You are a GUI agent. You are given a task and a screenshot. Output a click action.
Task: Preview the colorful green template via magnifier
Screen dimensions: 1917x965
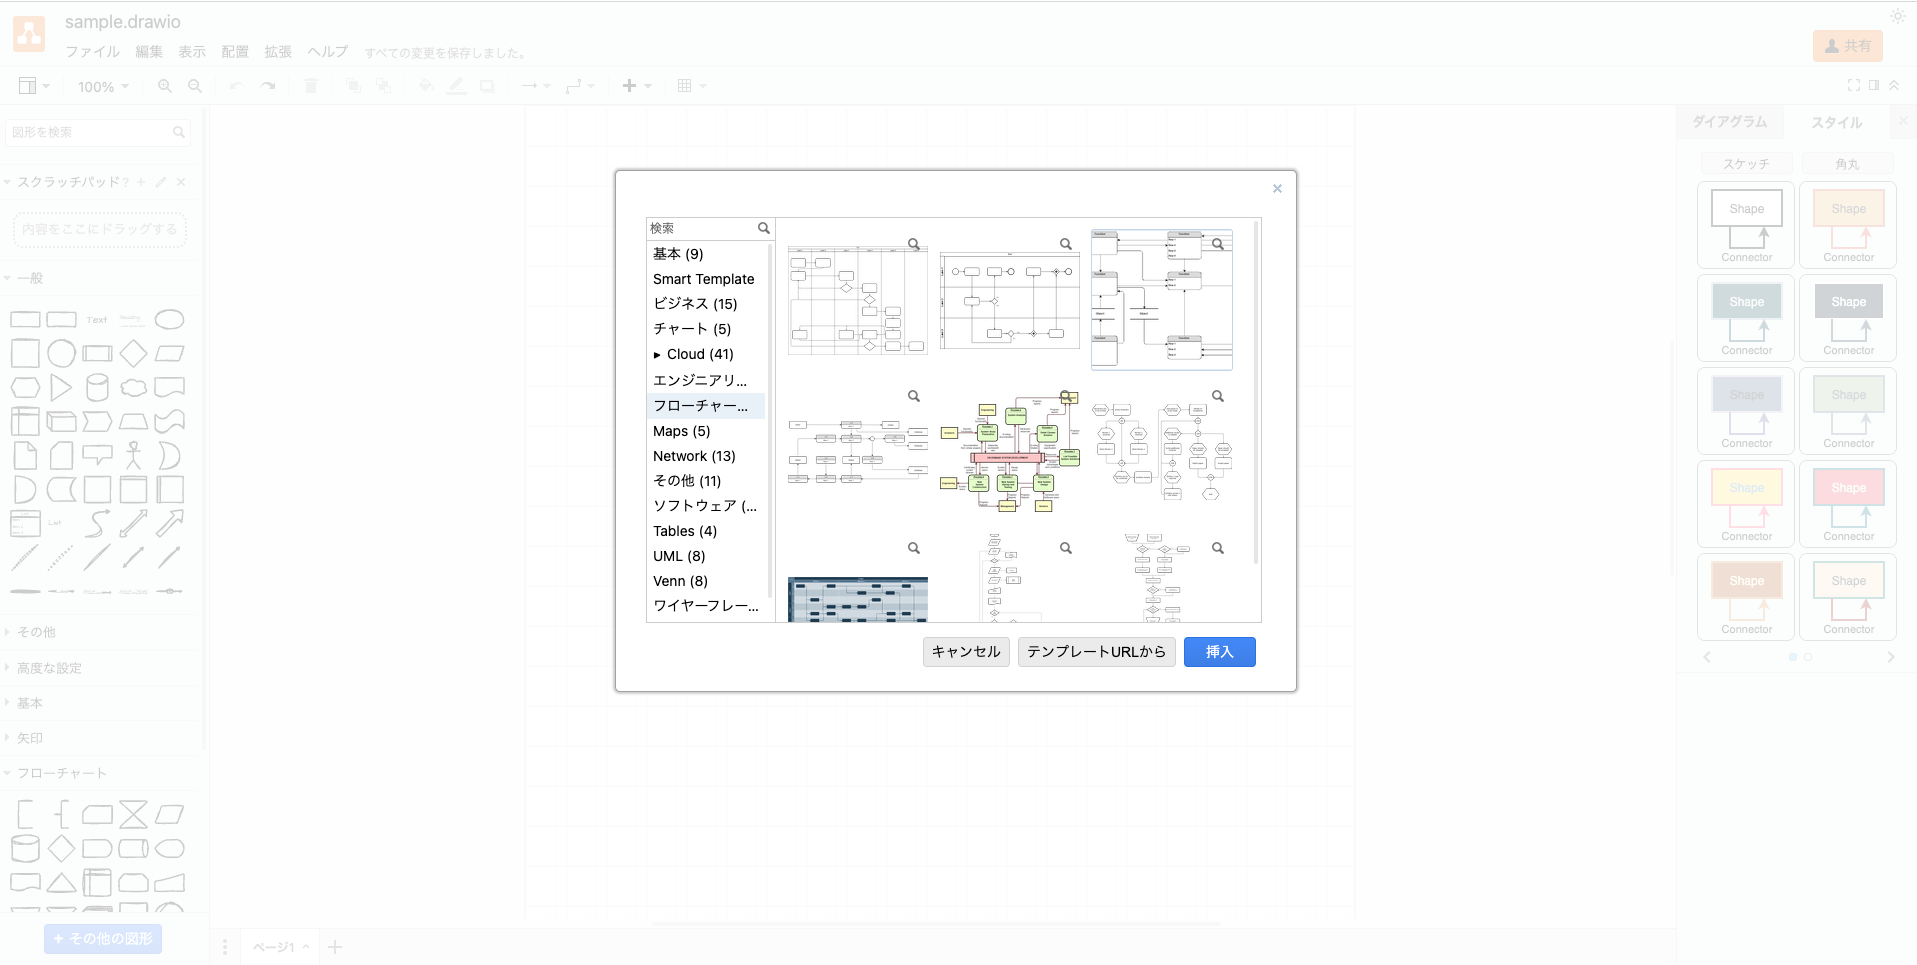click(x=1066, y=396)
